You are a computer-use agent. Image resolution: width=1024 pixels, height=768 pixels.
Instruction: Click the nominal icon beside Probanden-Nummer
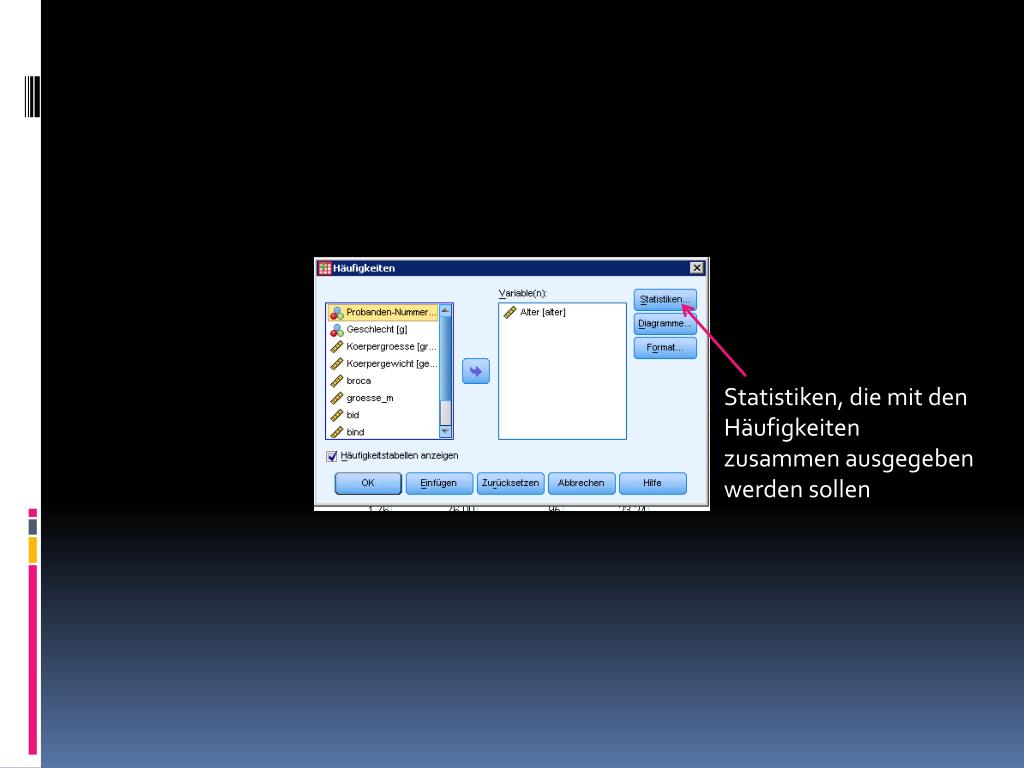(x=336, y=313)
